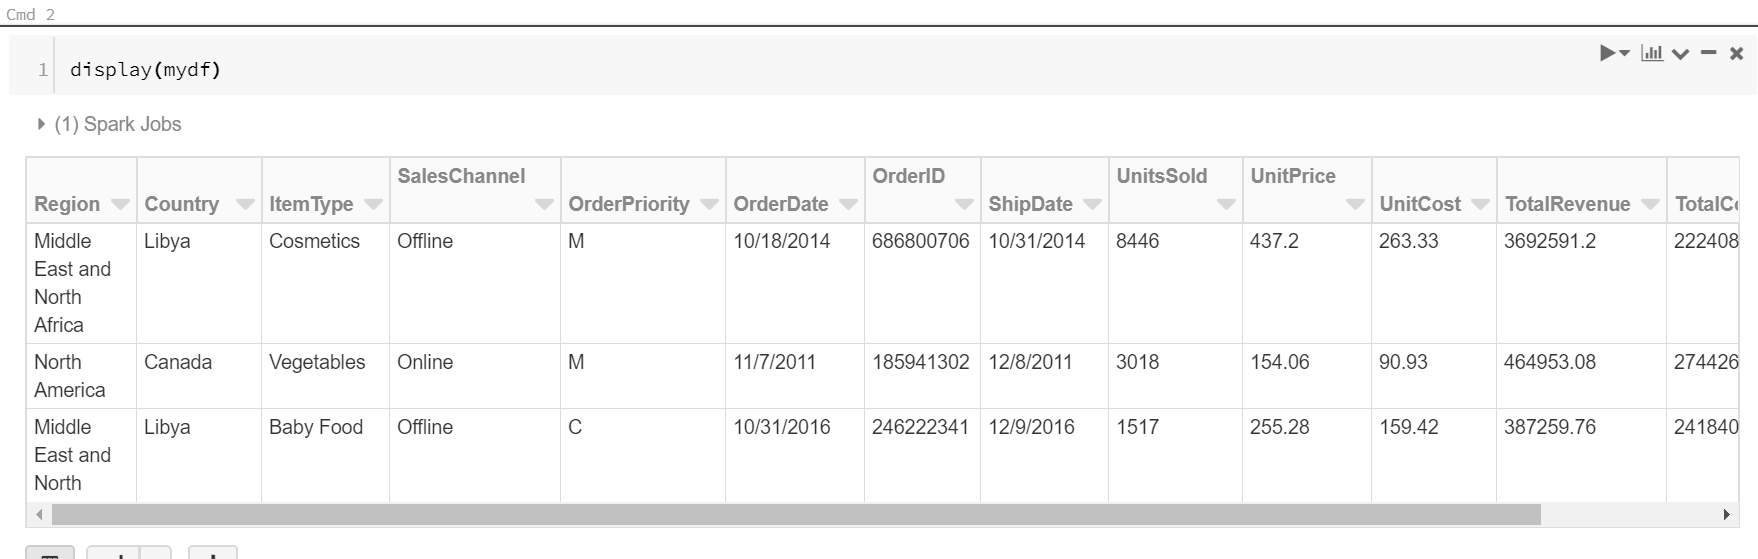Screen dimensions: 1758x559
Task: Click the UnitCost column header label
Action: pos(1420,204)
